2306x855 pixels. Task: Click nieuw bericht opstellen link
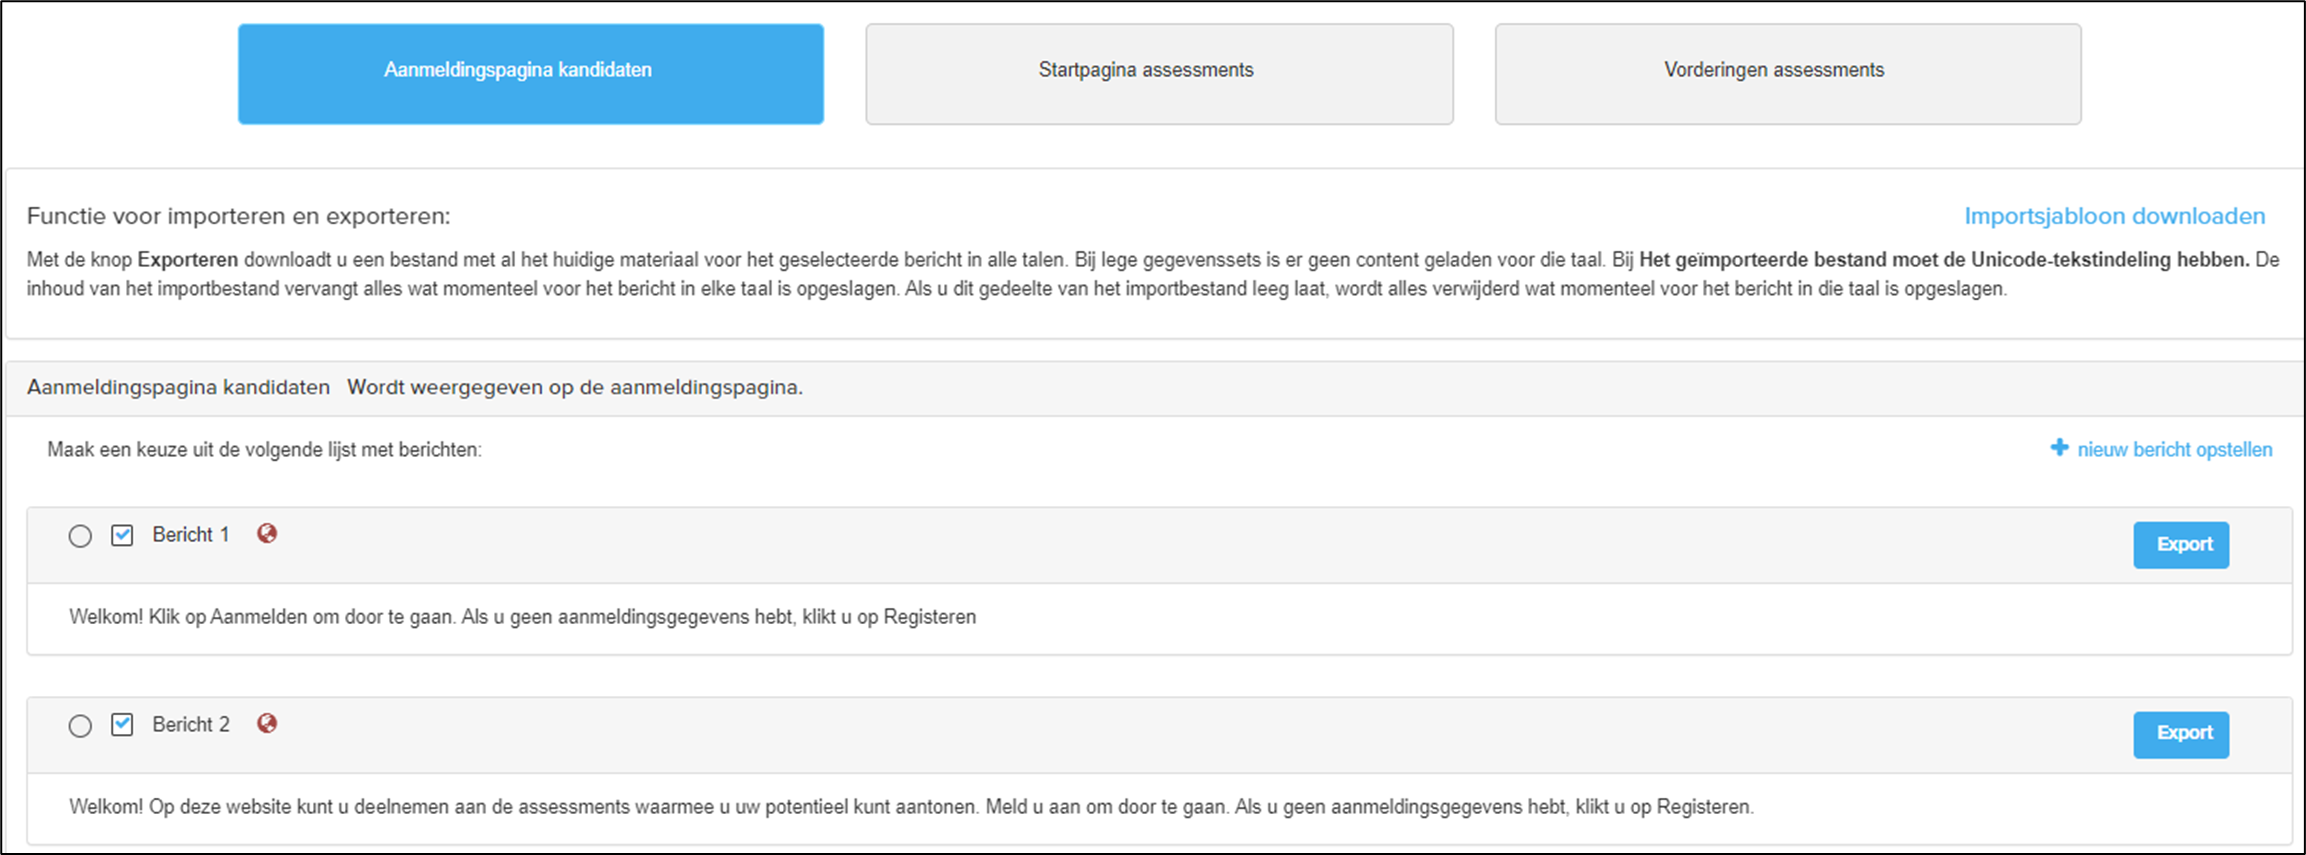(2175, 450)
